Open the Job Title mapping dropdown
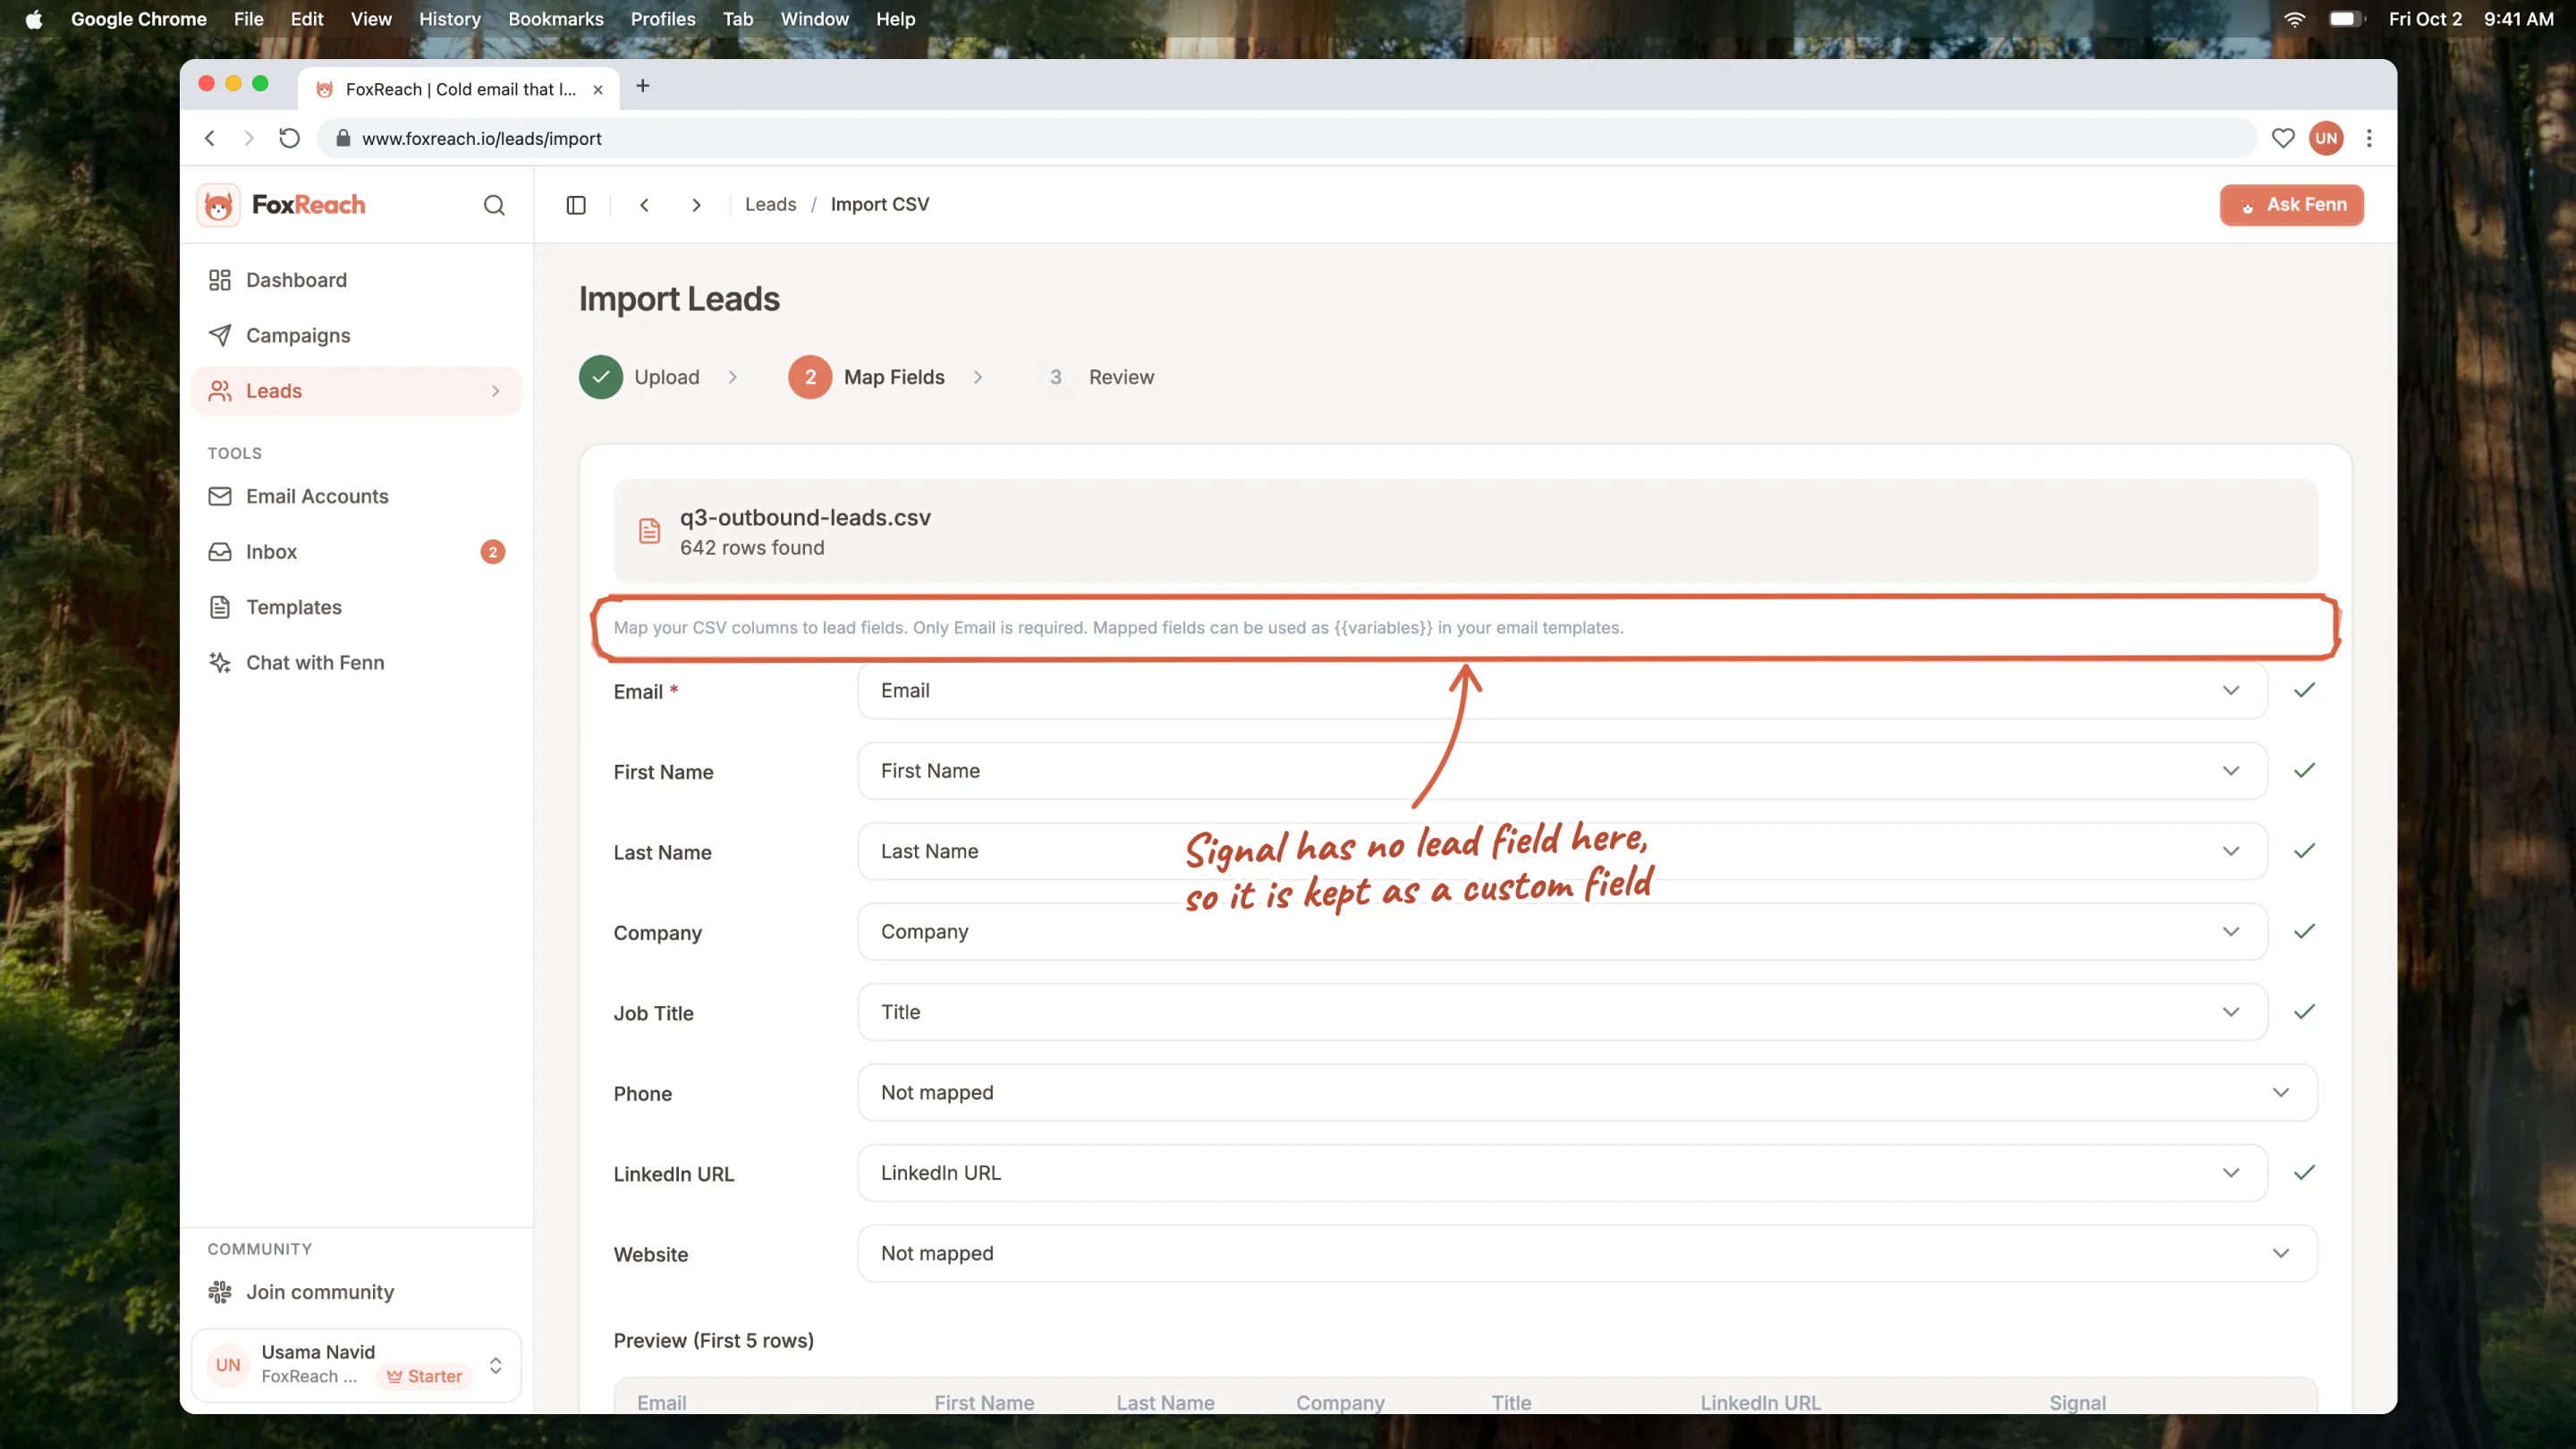 pos(1562,1012)
